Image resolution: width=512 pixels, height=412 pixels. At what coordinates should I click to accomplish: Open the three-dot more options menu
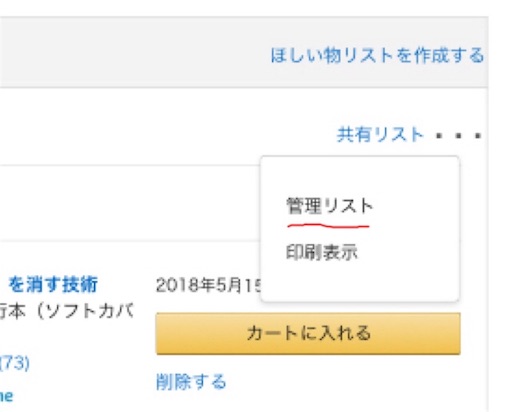coord(459,136)
